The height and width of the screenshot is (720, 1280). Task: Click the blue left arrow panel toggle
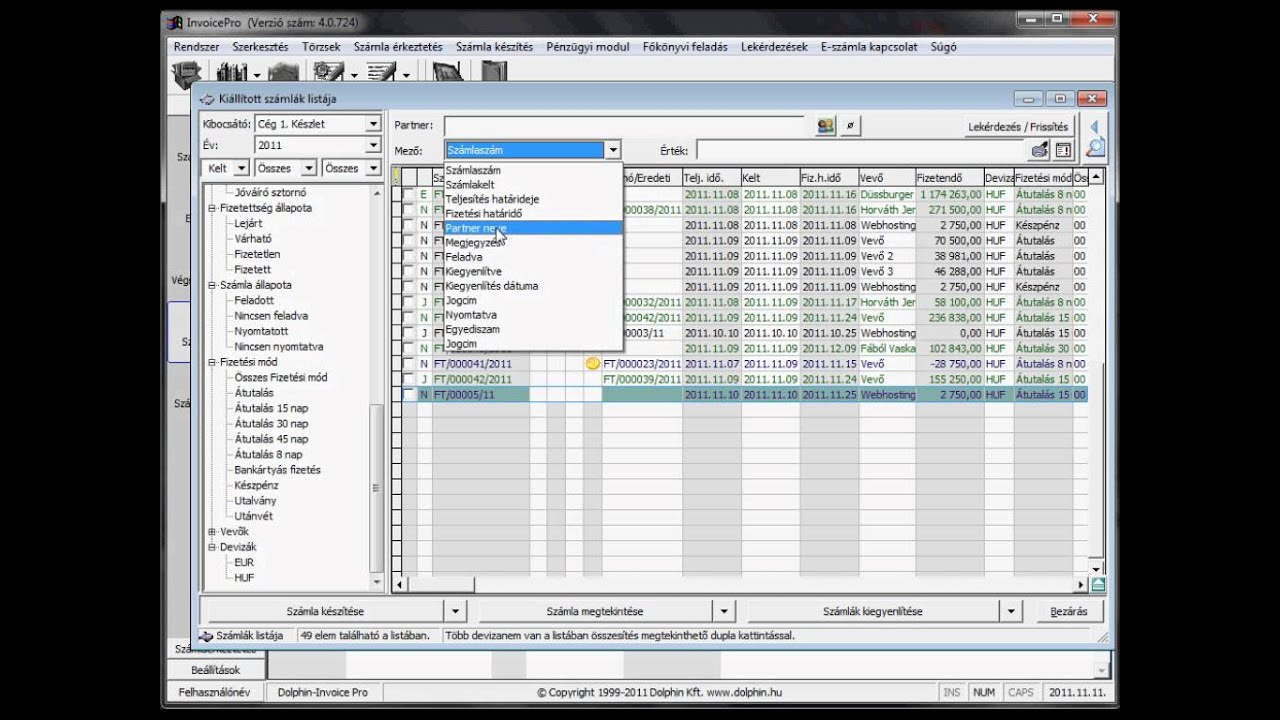pos(1095,126)
